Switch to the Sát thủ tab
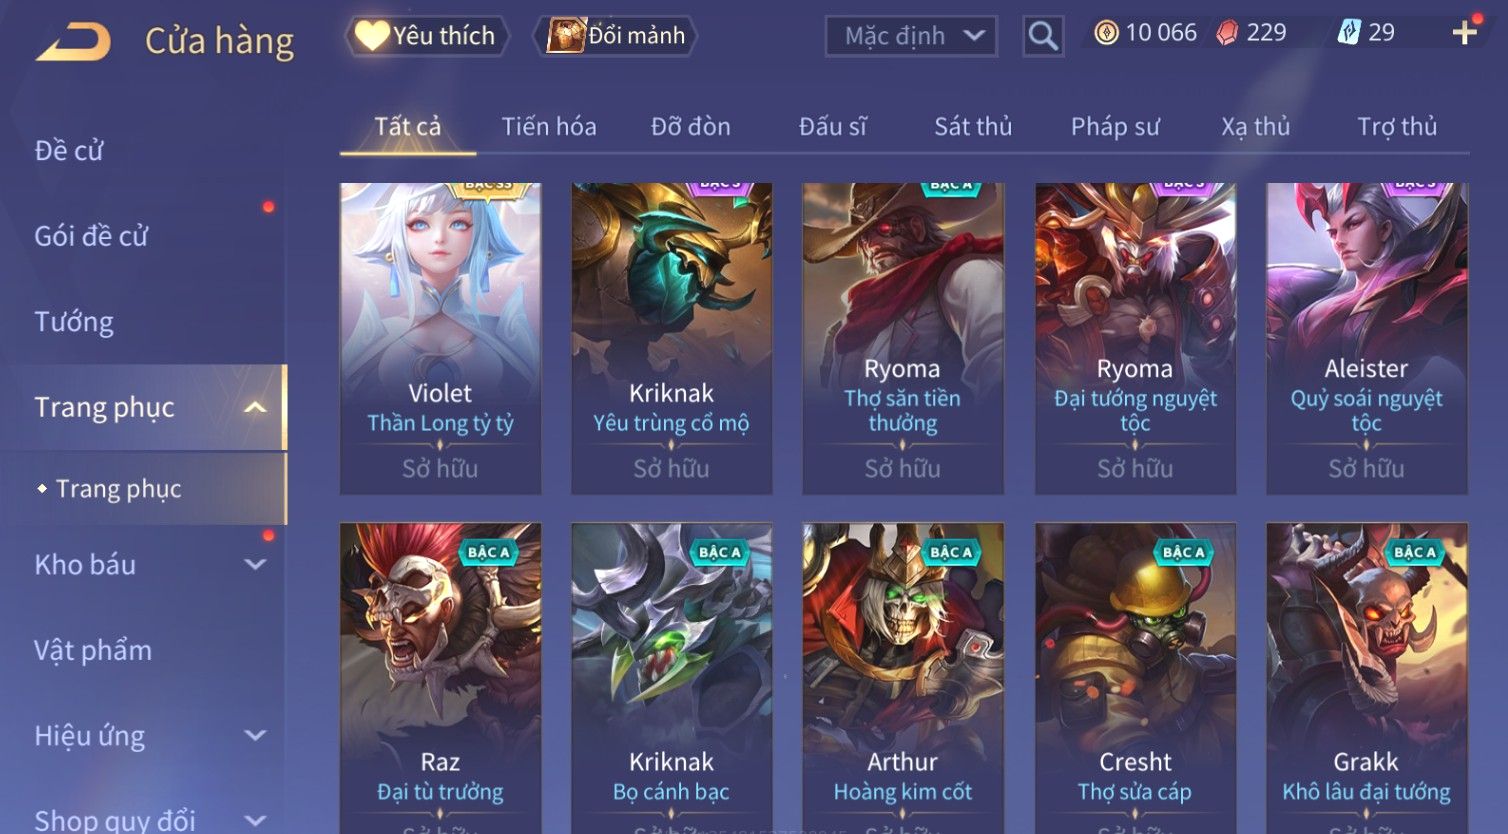 (973, 127)
